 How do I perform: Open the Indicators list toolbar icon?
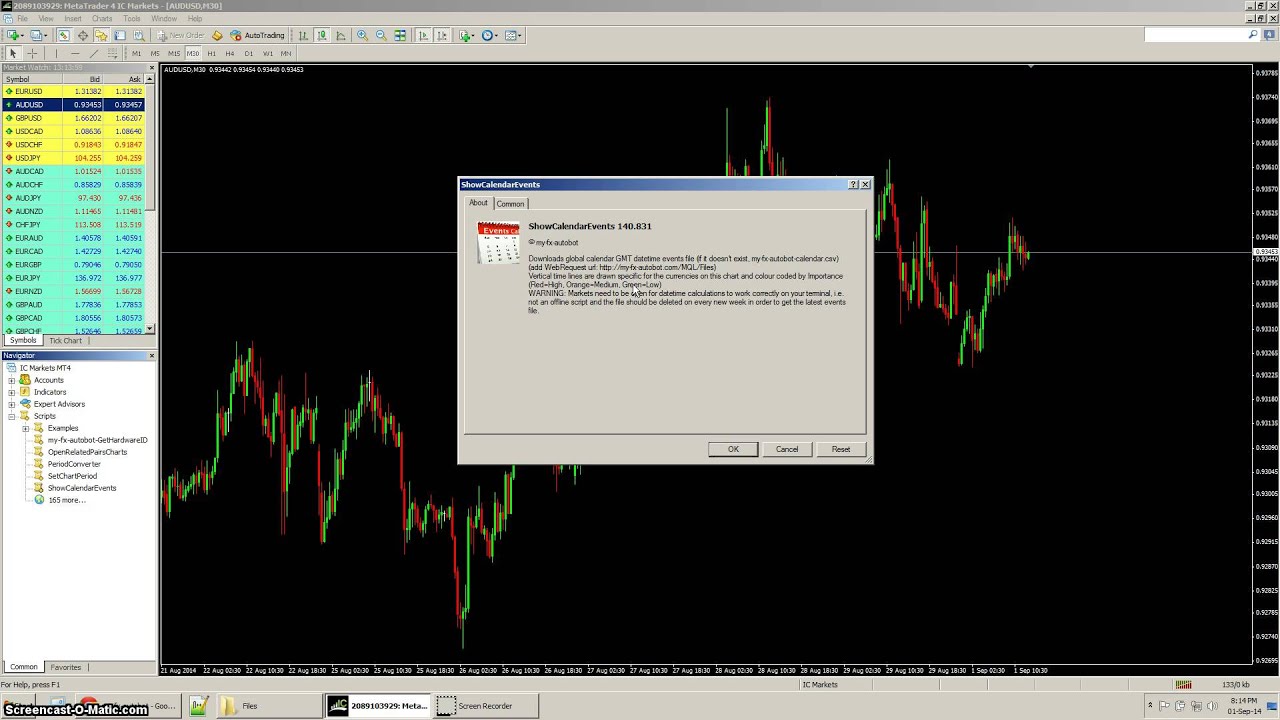coord(466,35)
